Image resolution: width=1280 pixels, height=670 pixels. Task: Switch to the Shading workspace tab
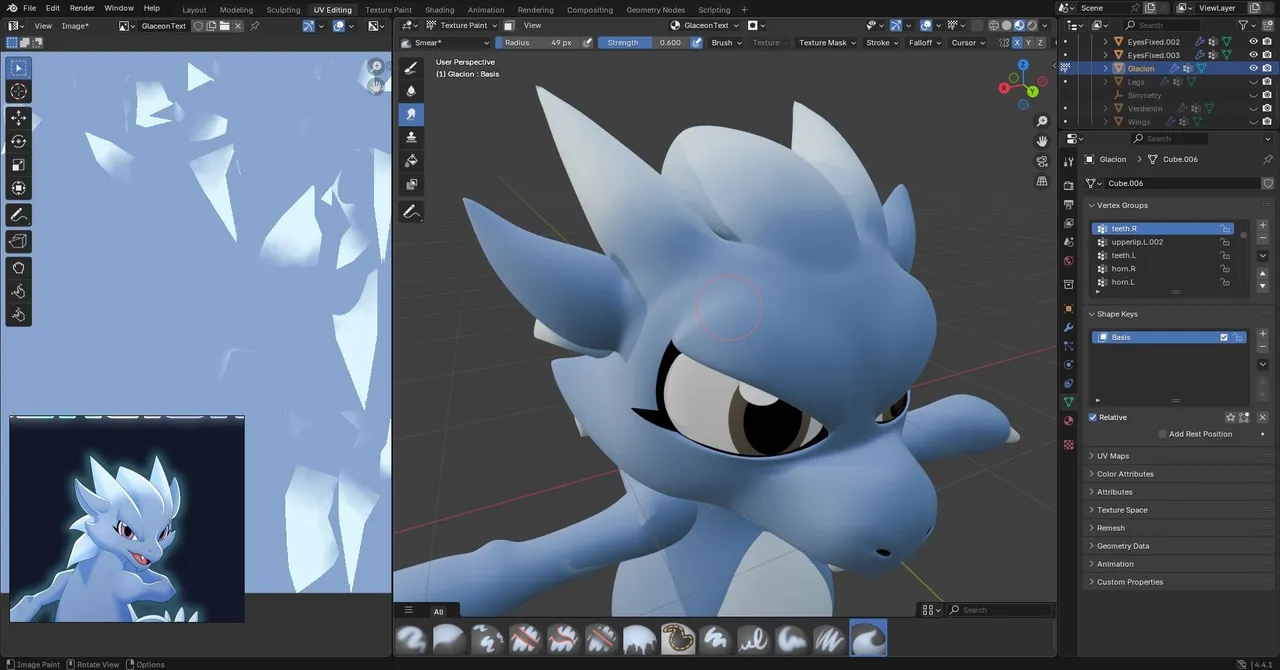[439, 10]
